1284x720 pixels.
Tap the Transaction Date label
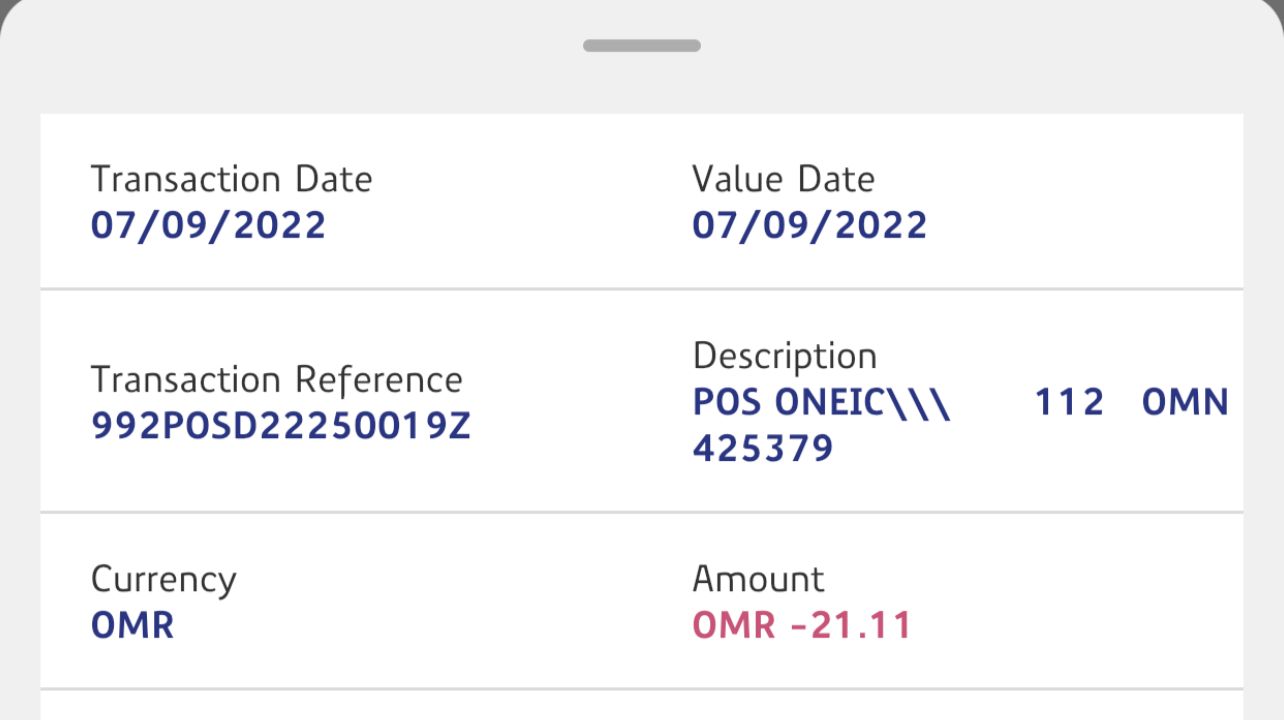231,180
